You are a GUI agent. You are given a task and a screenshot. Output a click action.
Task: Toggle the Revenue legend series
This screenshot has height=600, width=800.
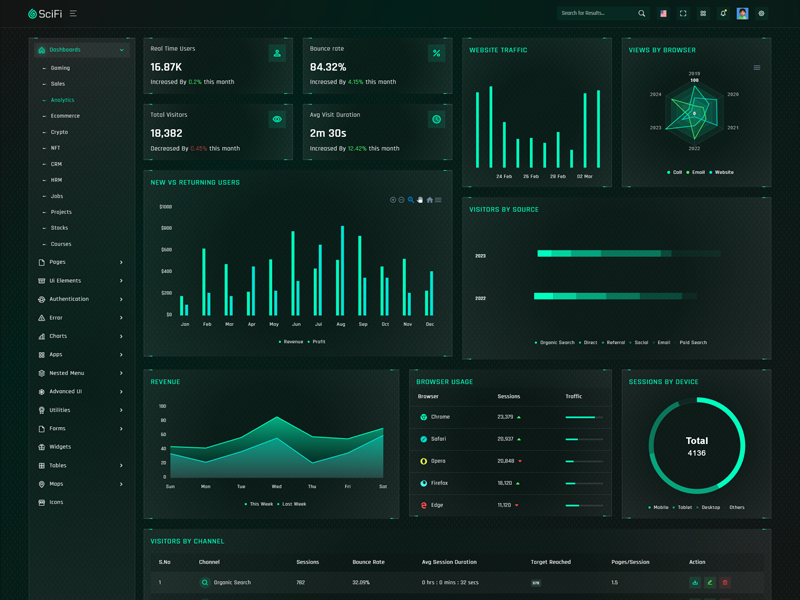pos(293,342)
